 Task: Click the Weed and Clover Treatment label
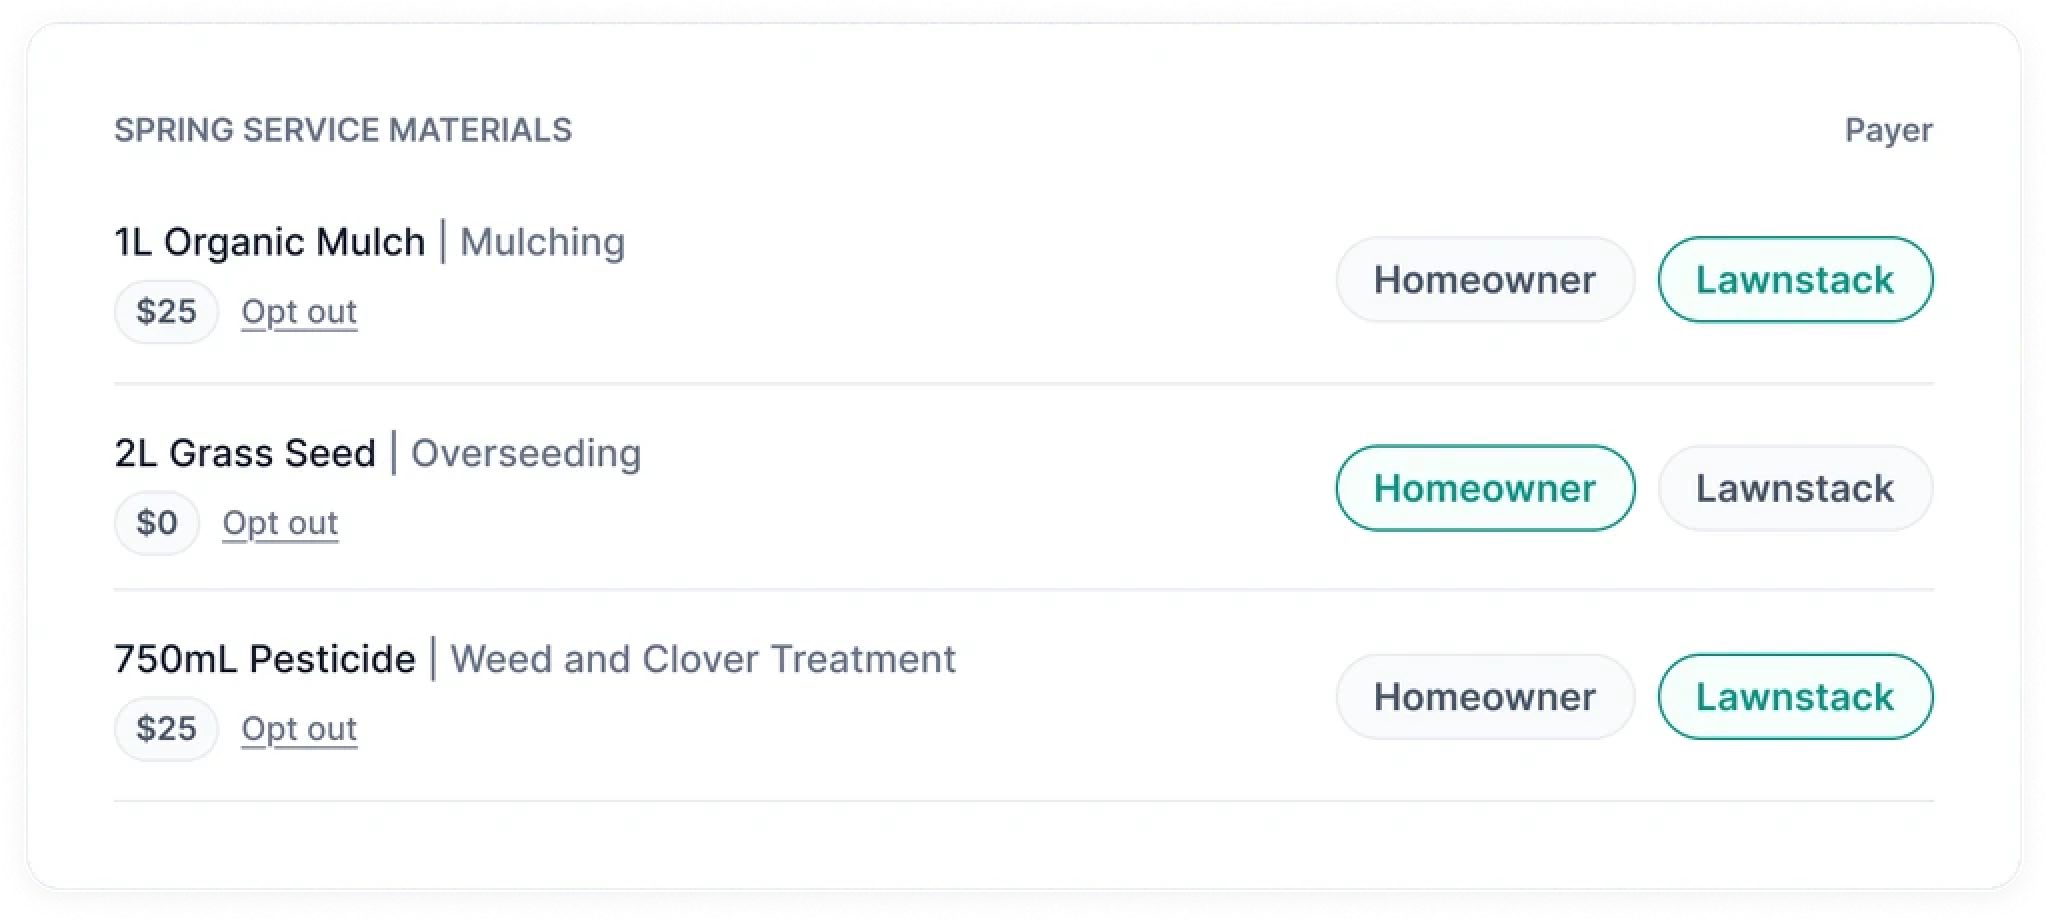[702, 660]
